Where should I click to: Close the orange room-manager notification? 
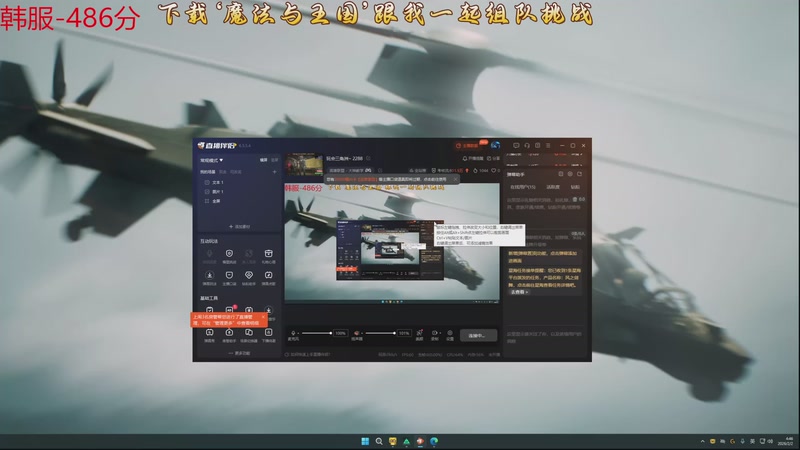(x=263, y=317)
